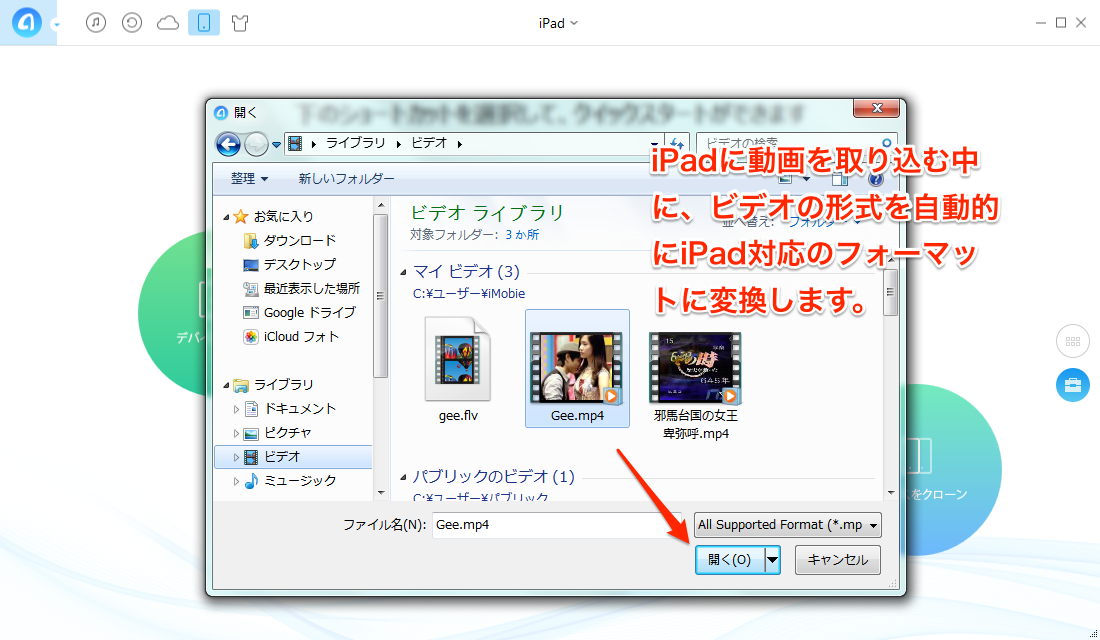Click the ライブラリ breadcrumb segment
Screen dimensions: 1100x640
[356, 143]
